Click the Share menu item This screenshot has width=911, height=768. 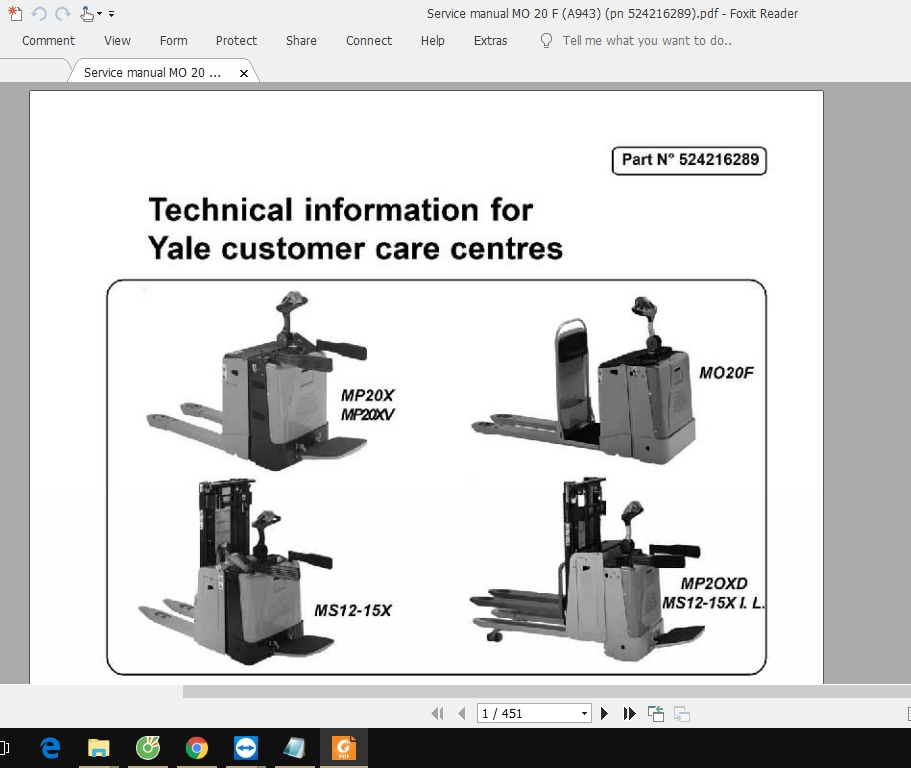point(301,41)
